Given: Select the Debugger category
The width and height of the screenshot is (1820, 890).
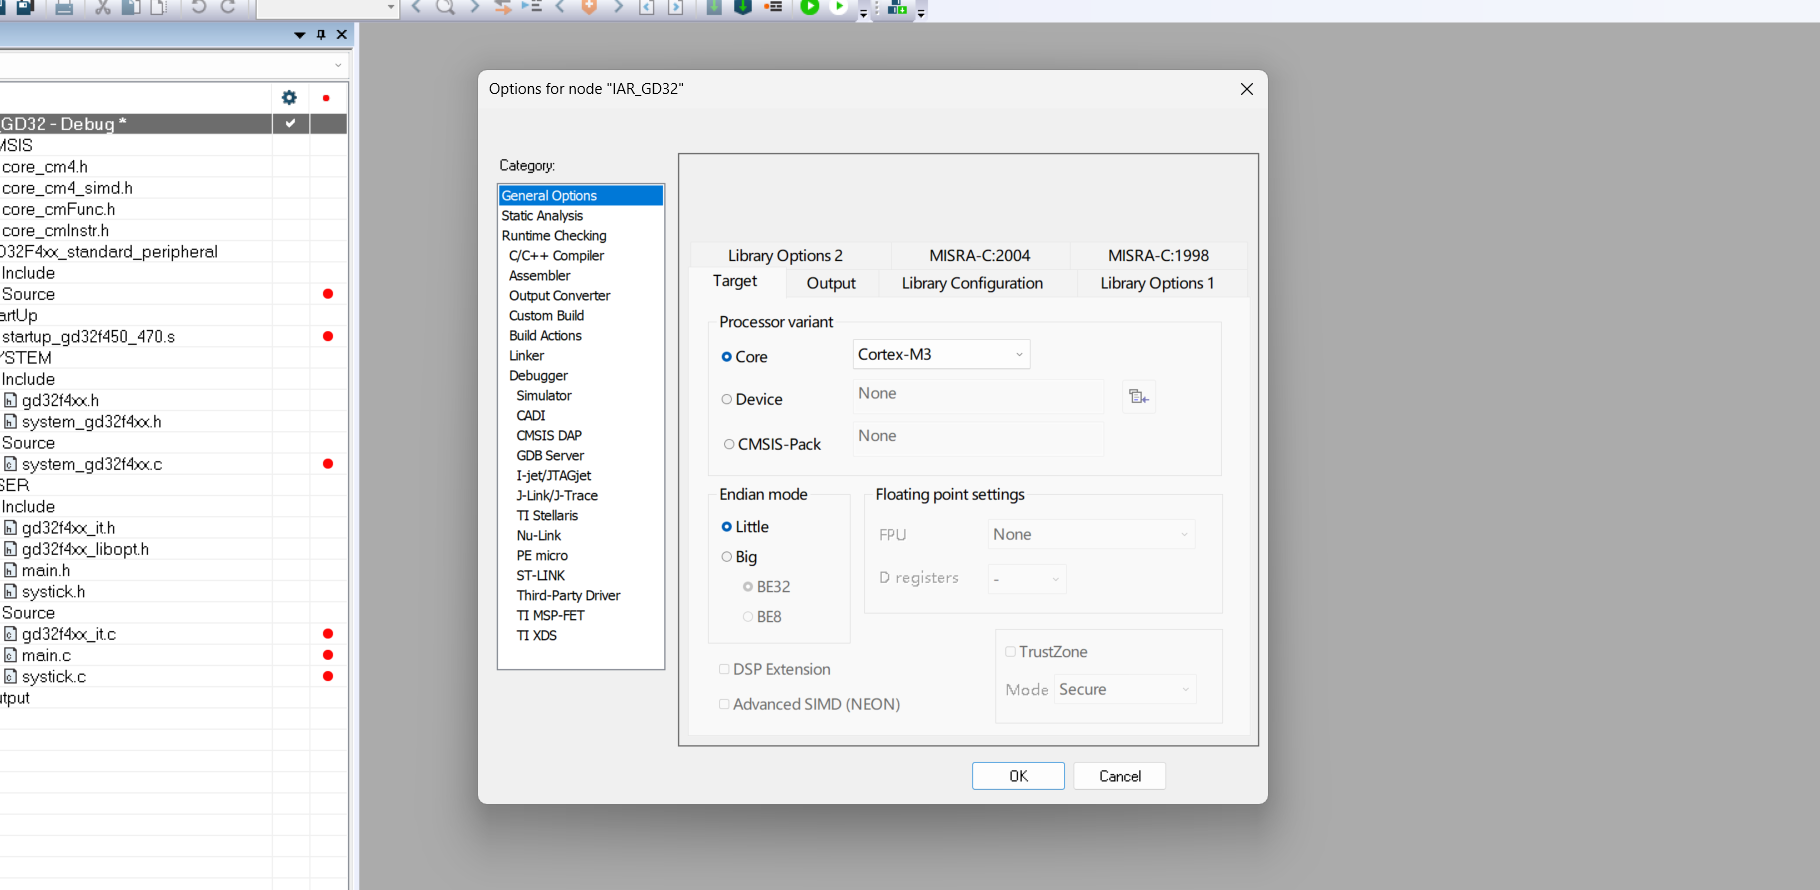Looking at the screenshot, I should click(x=538, y=376).
